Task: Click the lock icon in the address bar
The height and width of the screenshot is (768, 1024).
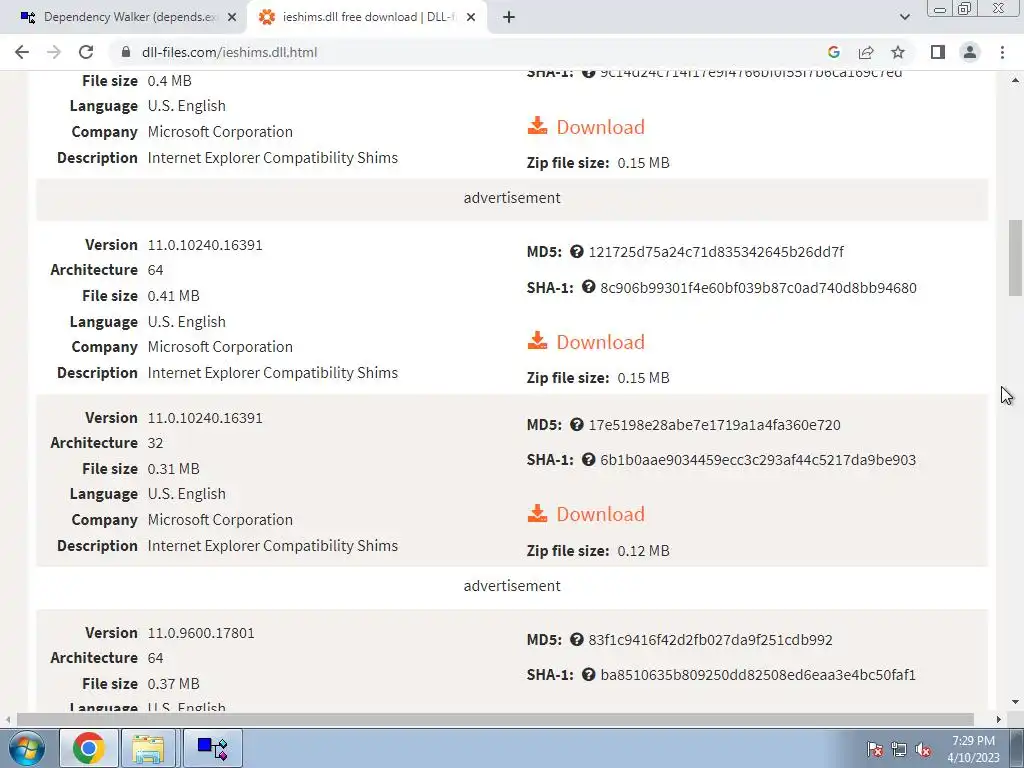Action: [126, 52]
